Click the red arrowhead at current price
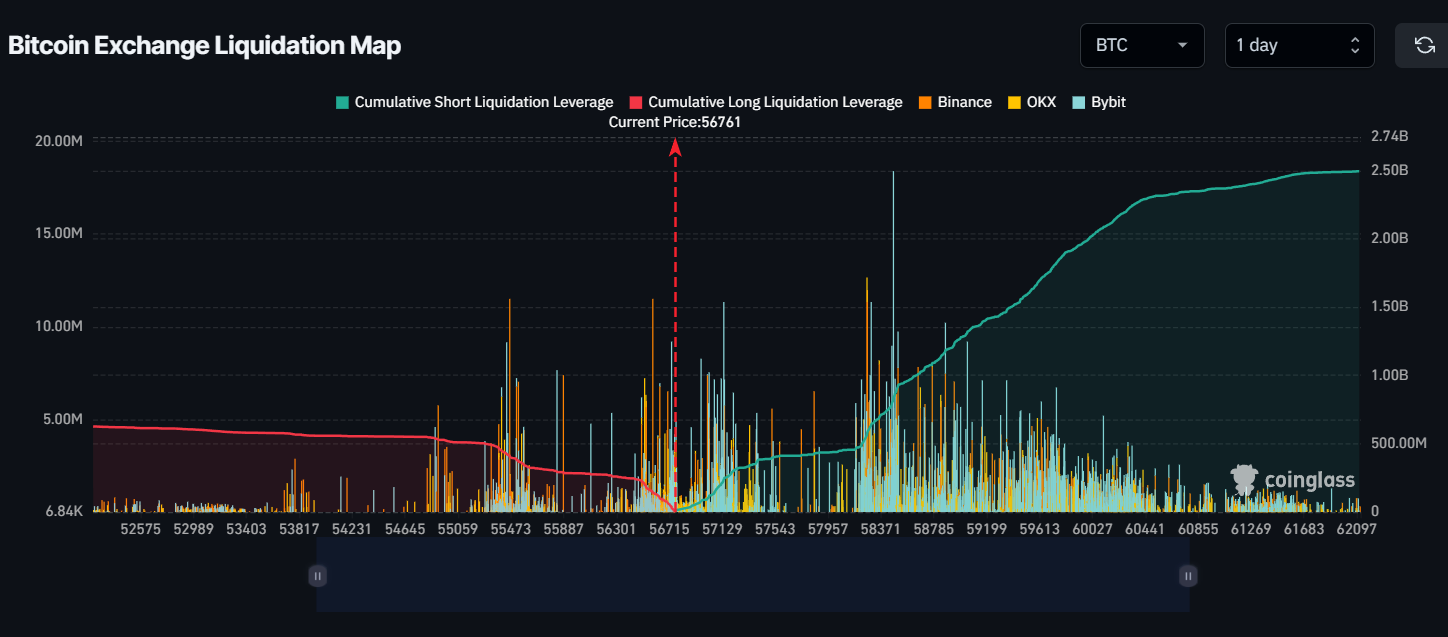The height and width of the screenshot is (637, 1448). tap(675, 147)
